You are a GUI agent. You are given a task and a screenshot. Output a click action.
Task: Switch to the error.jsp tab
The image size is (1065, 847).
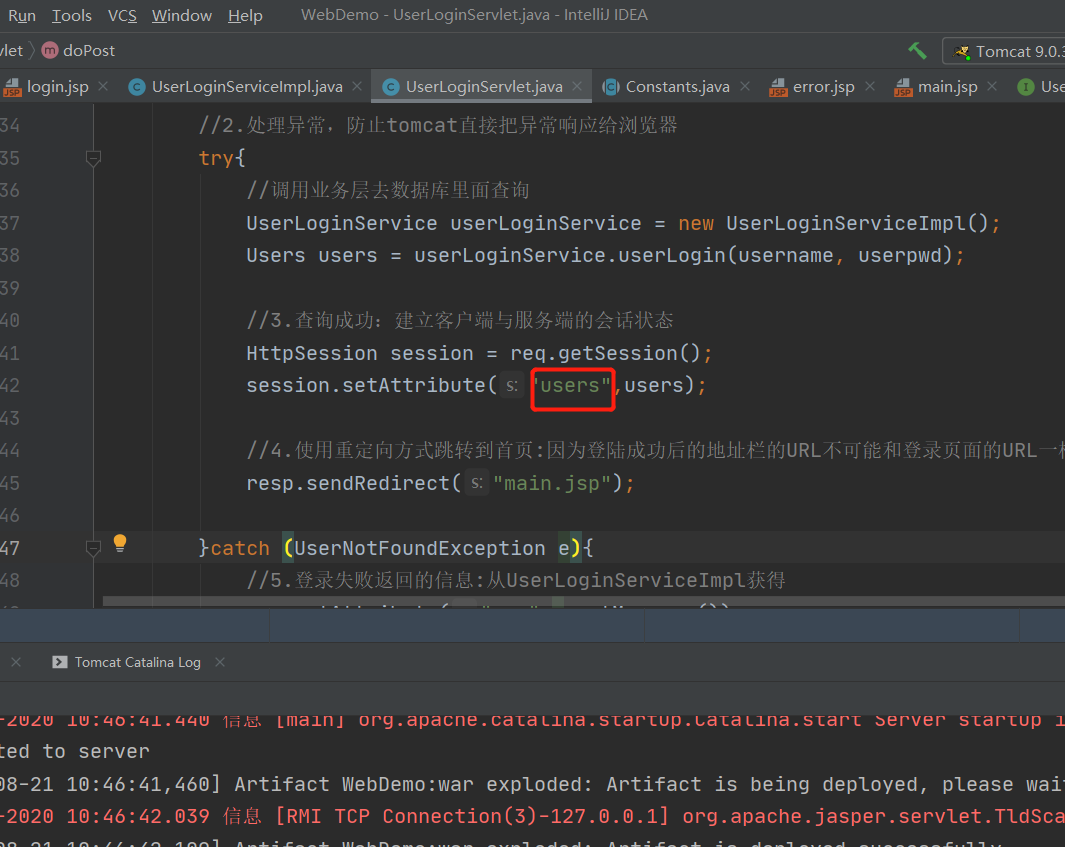(x=823, y=87)
